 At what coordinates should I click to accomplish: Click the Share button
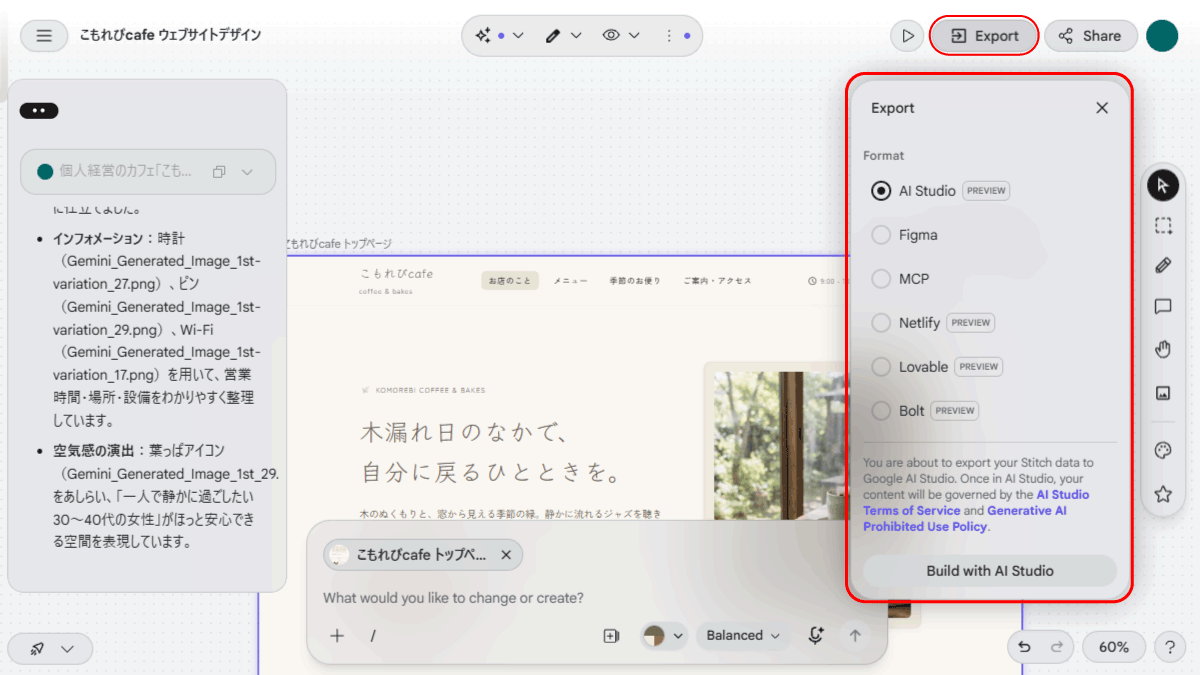[x=1091, y=36]
